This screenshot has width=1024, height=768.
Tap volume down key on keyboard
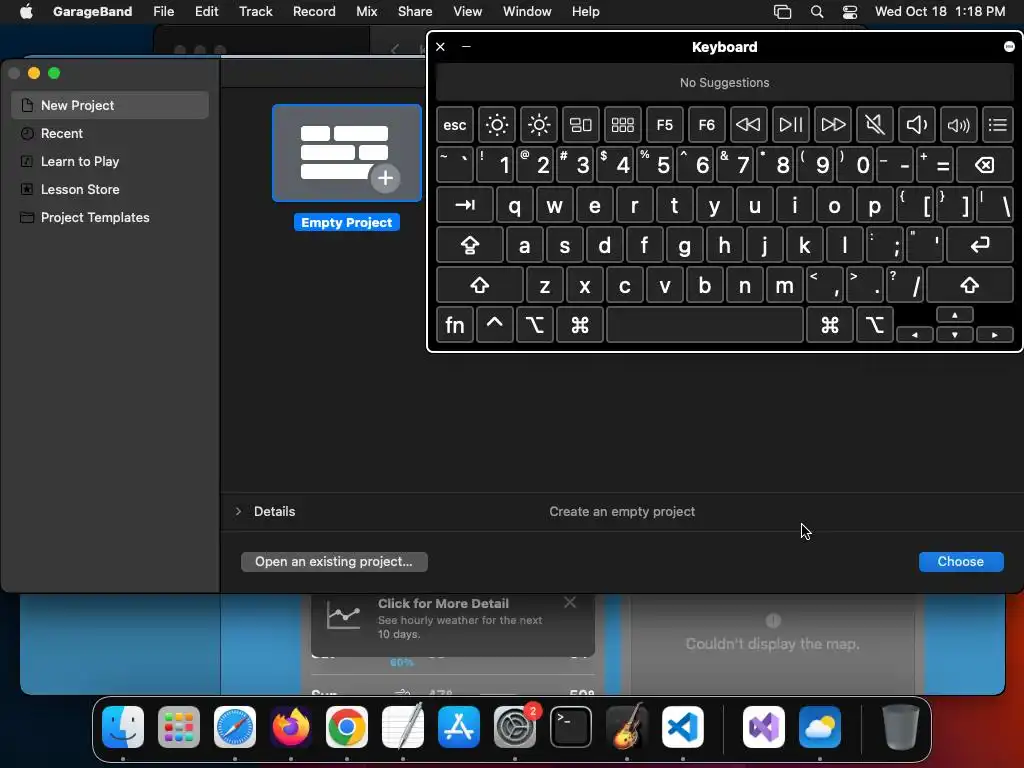pyautogui.click(x=917, y=125)
